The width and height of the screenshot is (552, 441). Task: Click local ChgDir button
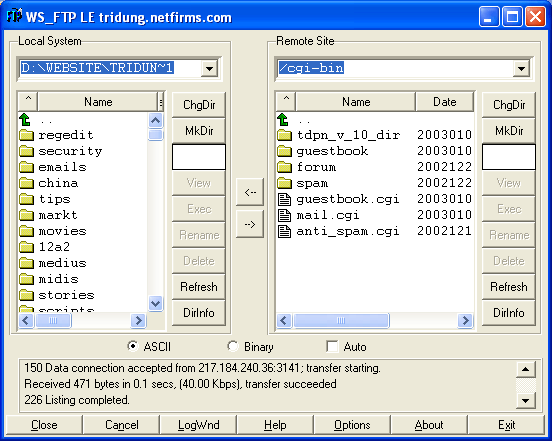[199, 105]
